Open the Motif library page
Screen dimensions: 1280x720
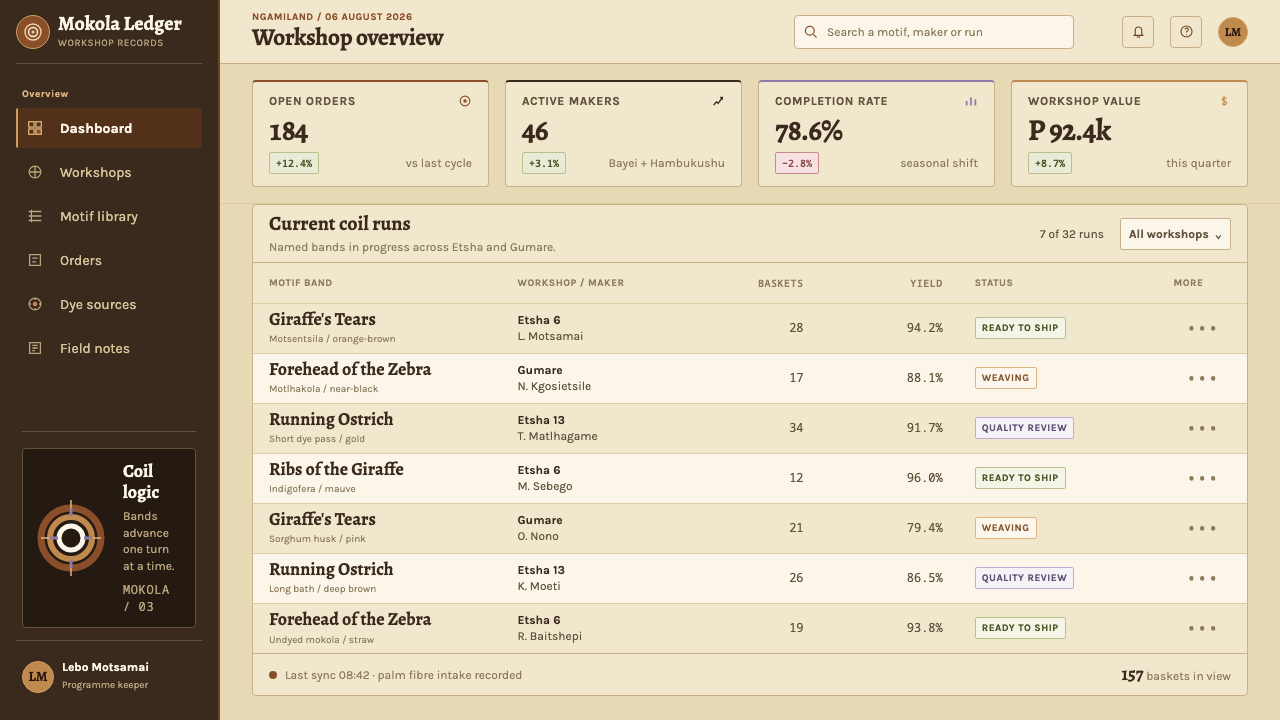pyautogui.click(x=109, y=216)
